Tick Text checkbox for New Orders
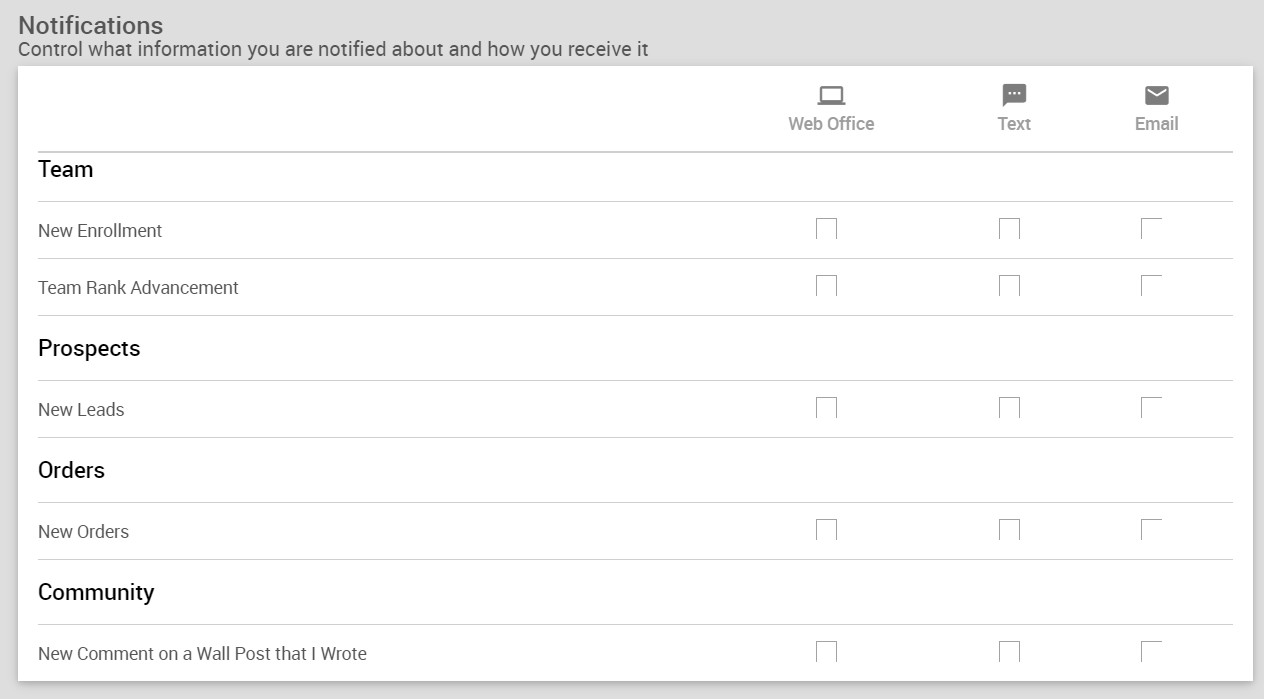 point(1010,530)
